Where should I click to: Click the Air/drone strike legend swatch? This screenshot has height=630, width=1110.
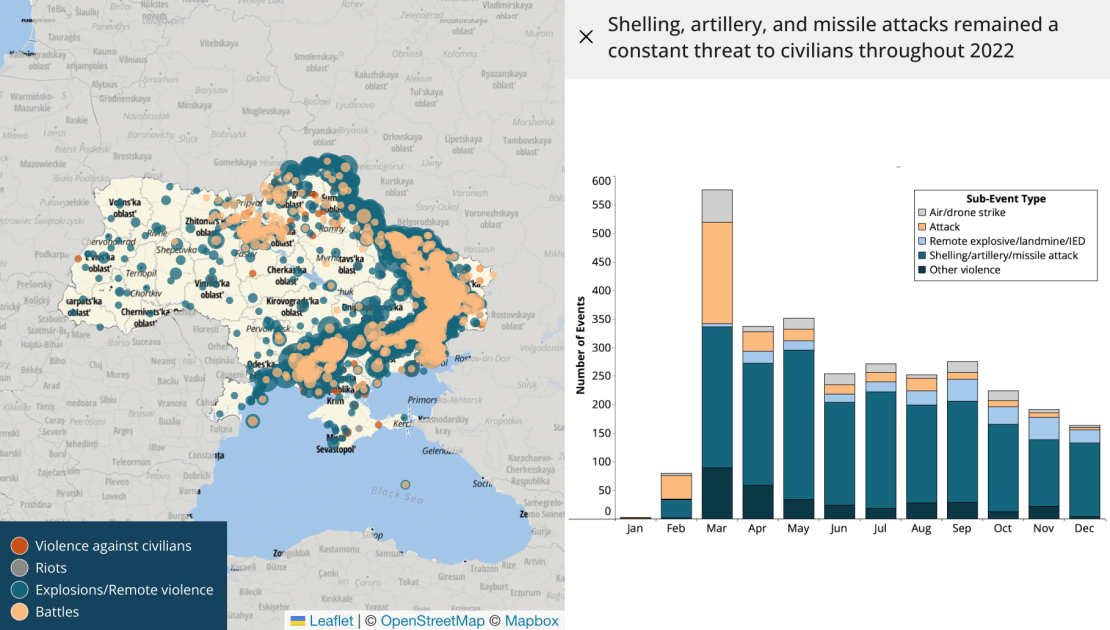tap(922, 213)
